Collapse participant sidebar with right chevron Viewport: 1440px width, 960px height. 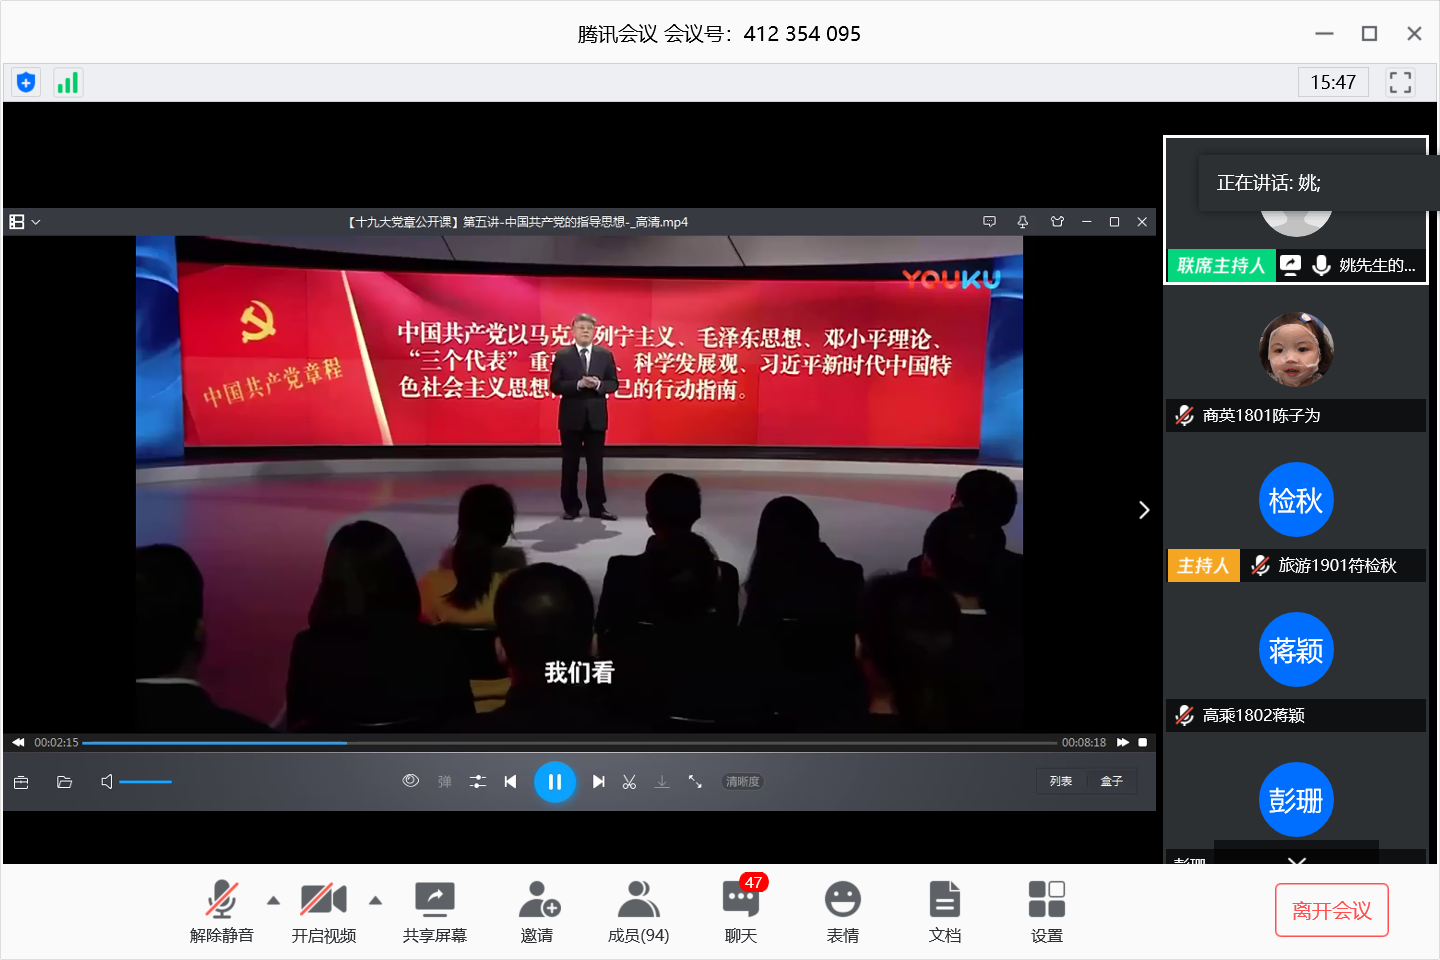click(1144, 510)
